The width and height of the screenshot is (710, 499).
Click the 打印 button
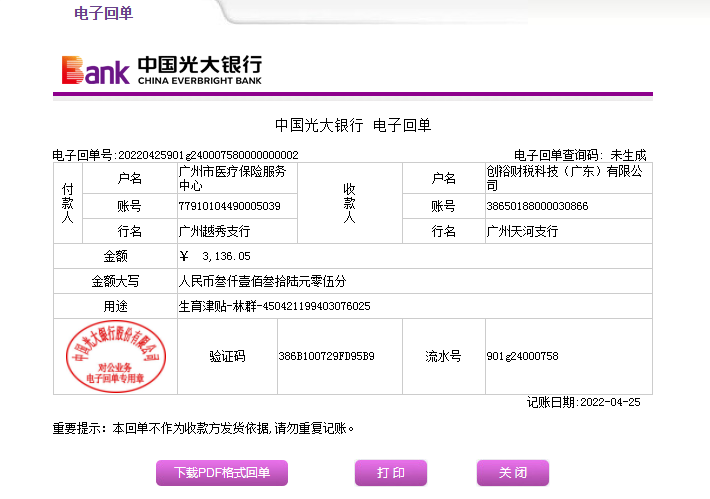click(x=391, y=473)
